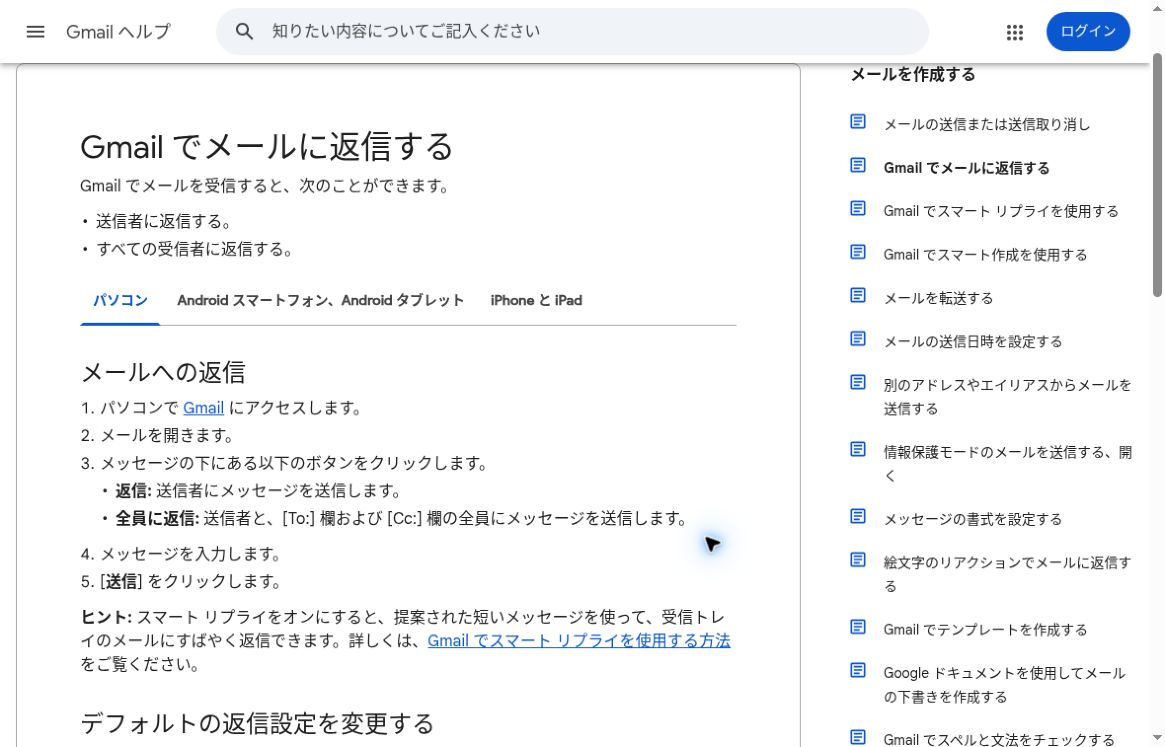Open メッセージの書式を設定する article

973,519
